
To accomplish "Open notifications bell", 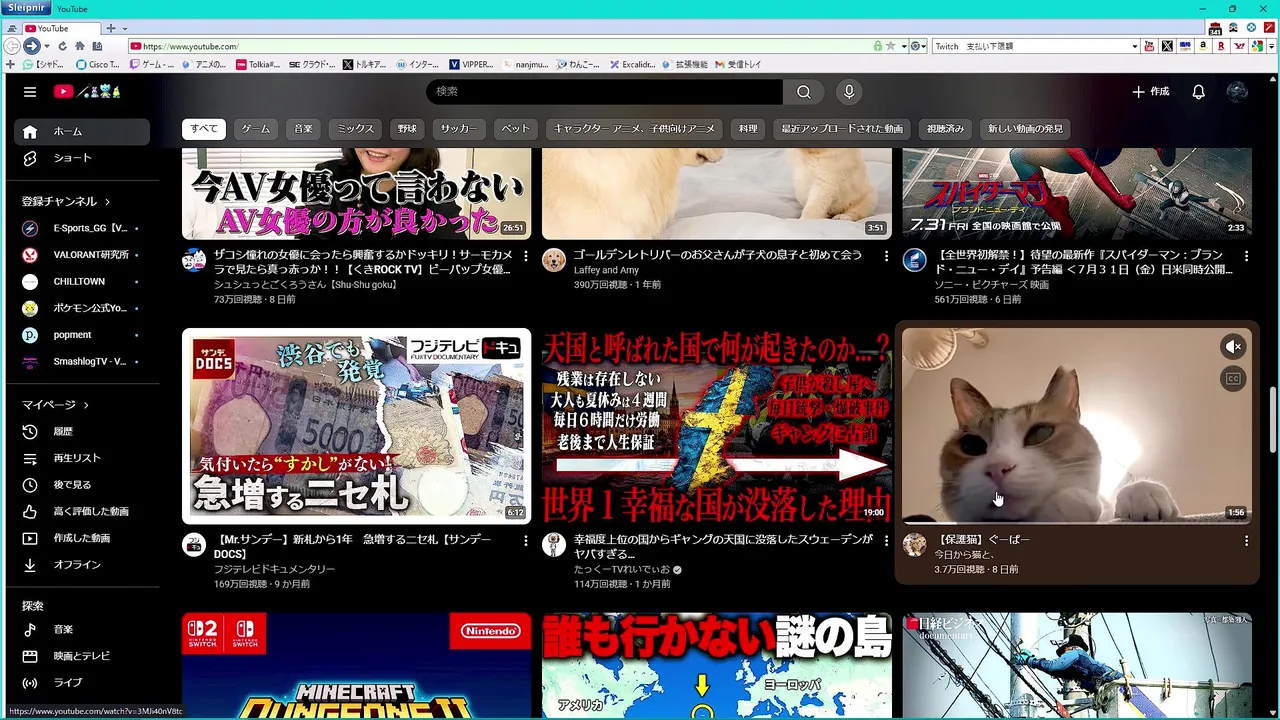I will pyautogui.click(x=1198, y=92).
